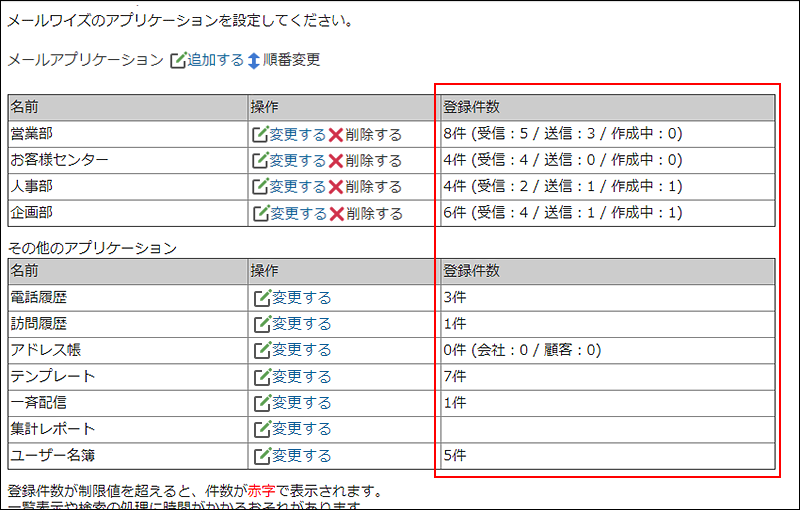Select the アドレス帳 name cell
Image resolution: width=800 pixels, height=510 pixels.
tap(128, 350)
